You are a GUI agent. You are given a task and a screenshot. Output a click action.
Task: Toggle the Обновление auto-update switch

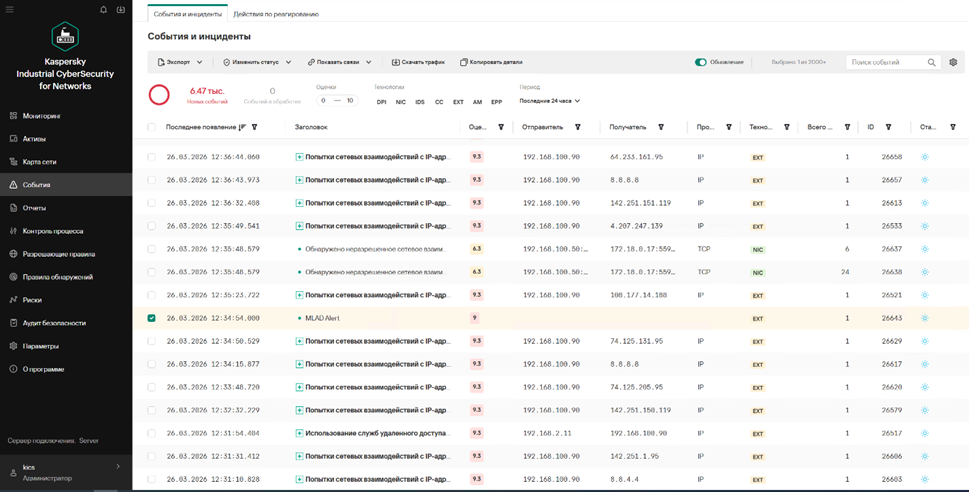(701, 62)
